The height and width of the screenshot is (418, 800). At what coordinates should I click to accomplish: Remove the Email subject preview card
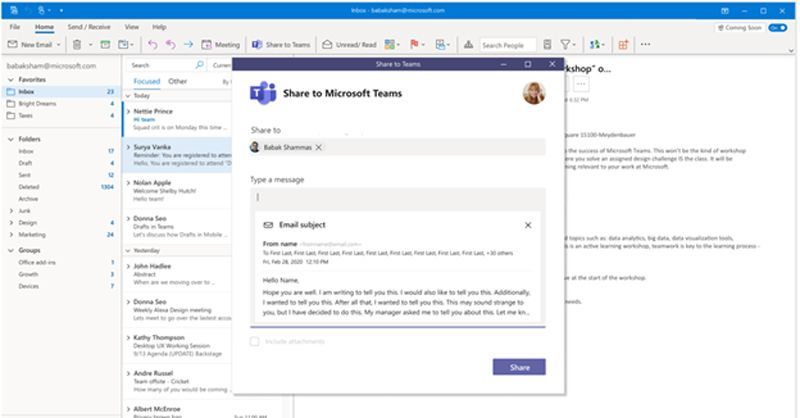coord(528,225)
